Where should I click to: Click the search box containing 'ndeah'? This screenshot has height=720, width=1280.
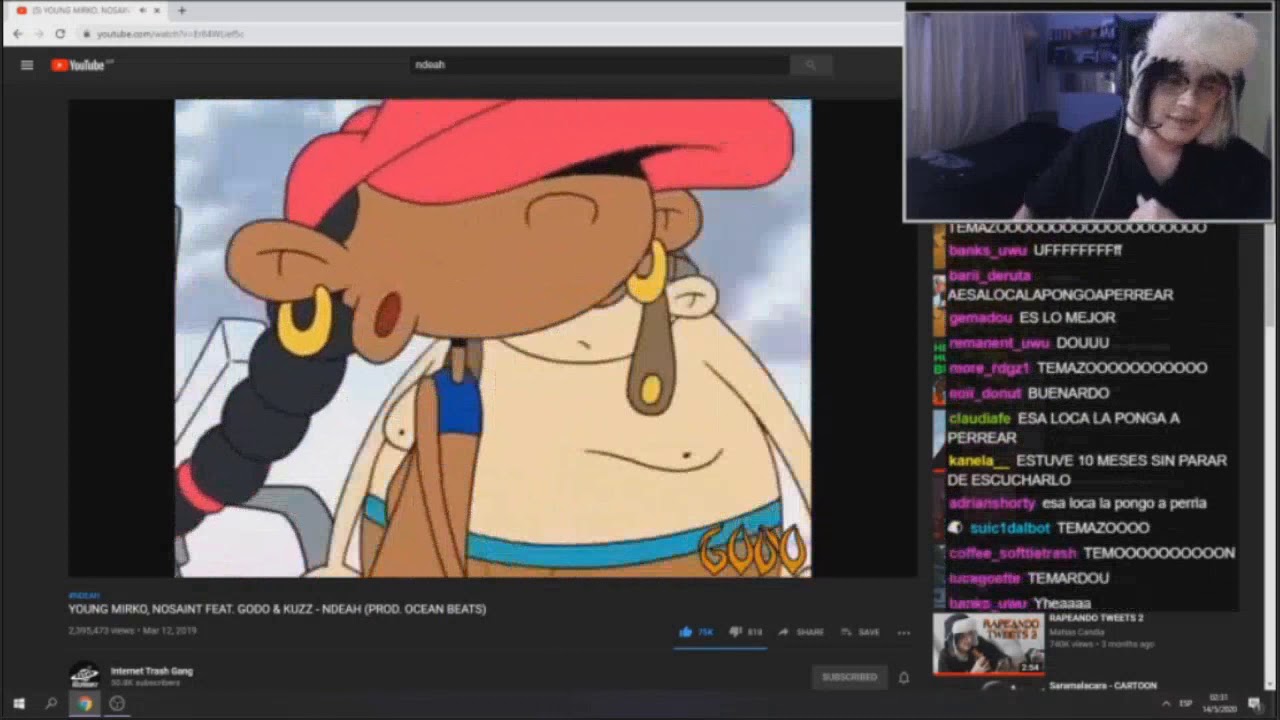point(600,65)
